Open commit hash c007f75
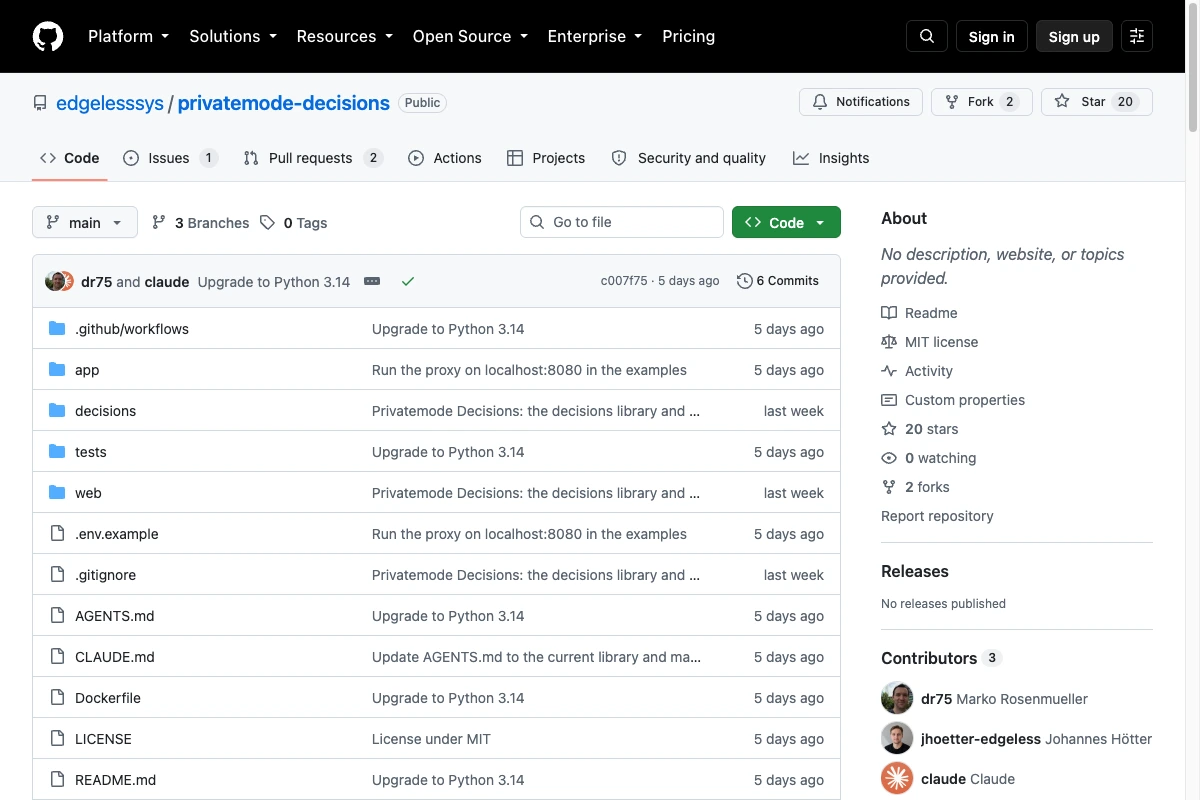Viewport: 1200px width, 800px height. (624, 281)
